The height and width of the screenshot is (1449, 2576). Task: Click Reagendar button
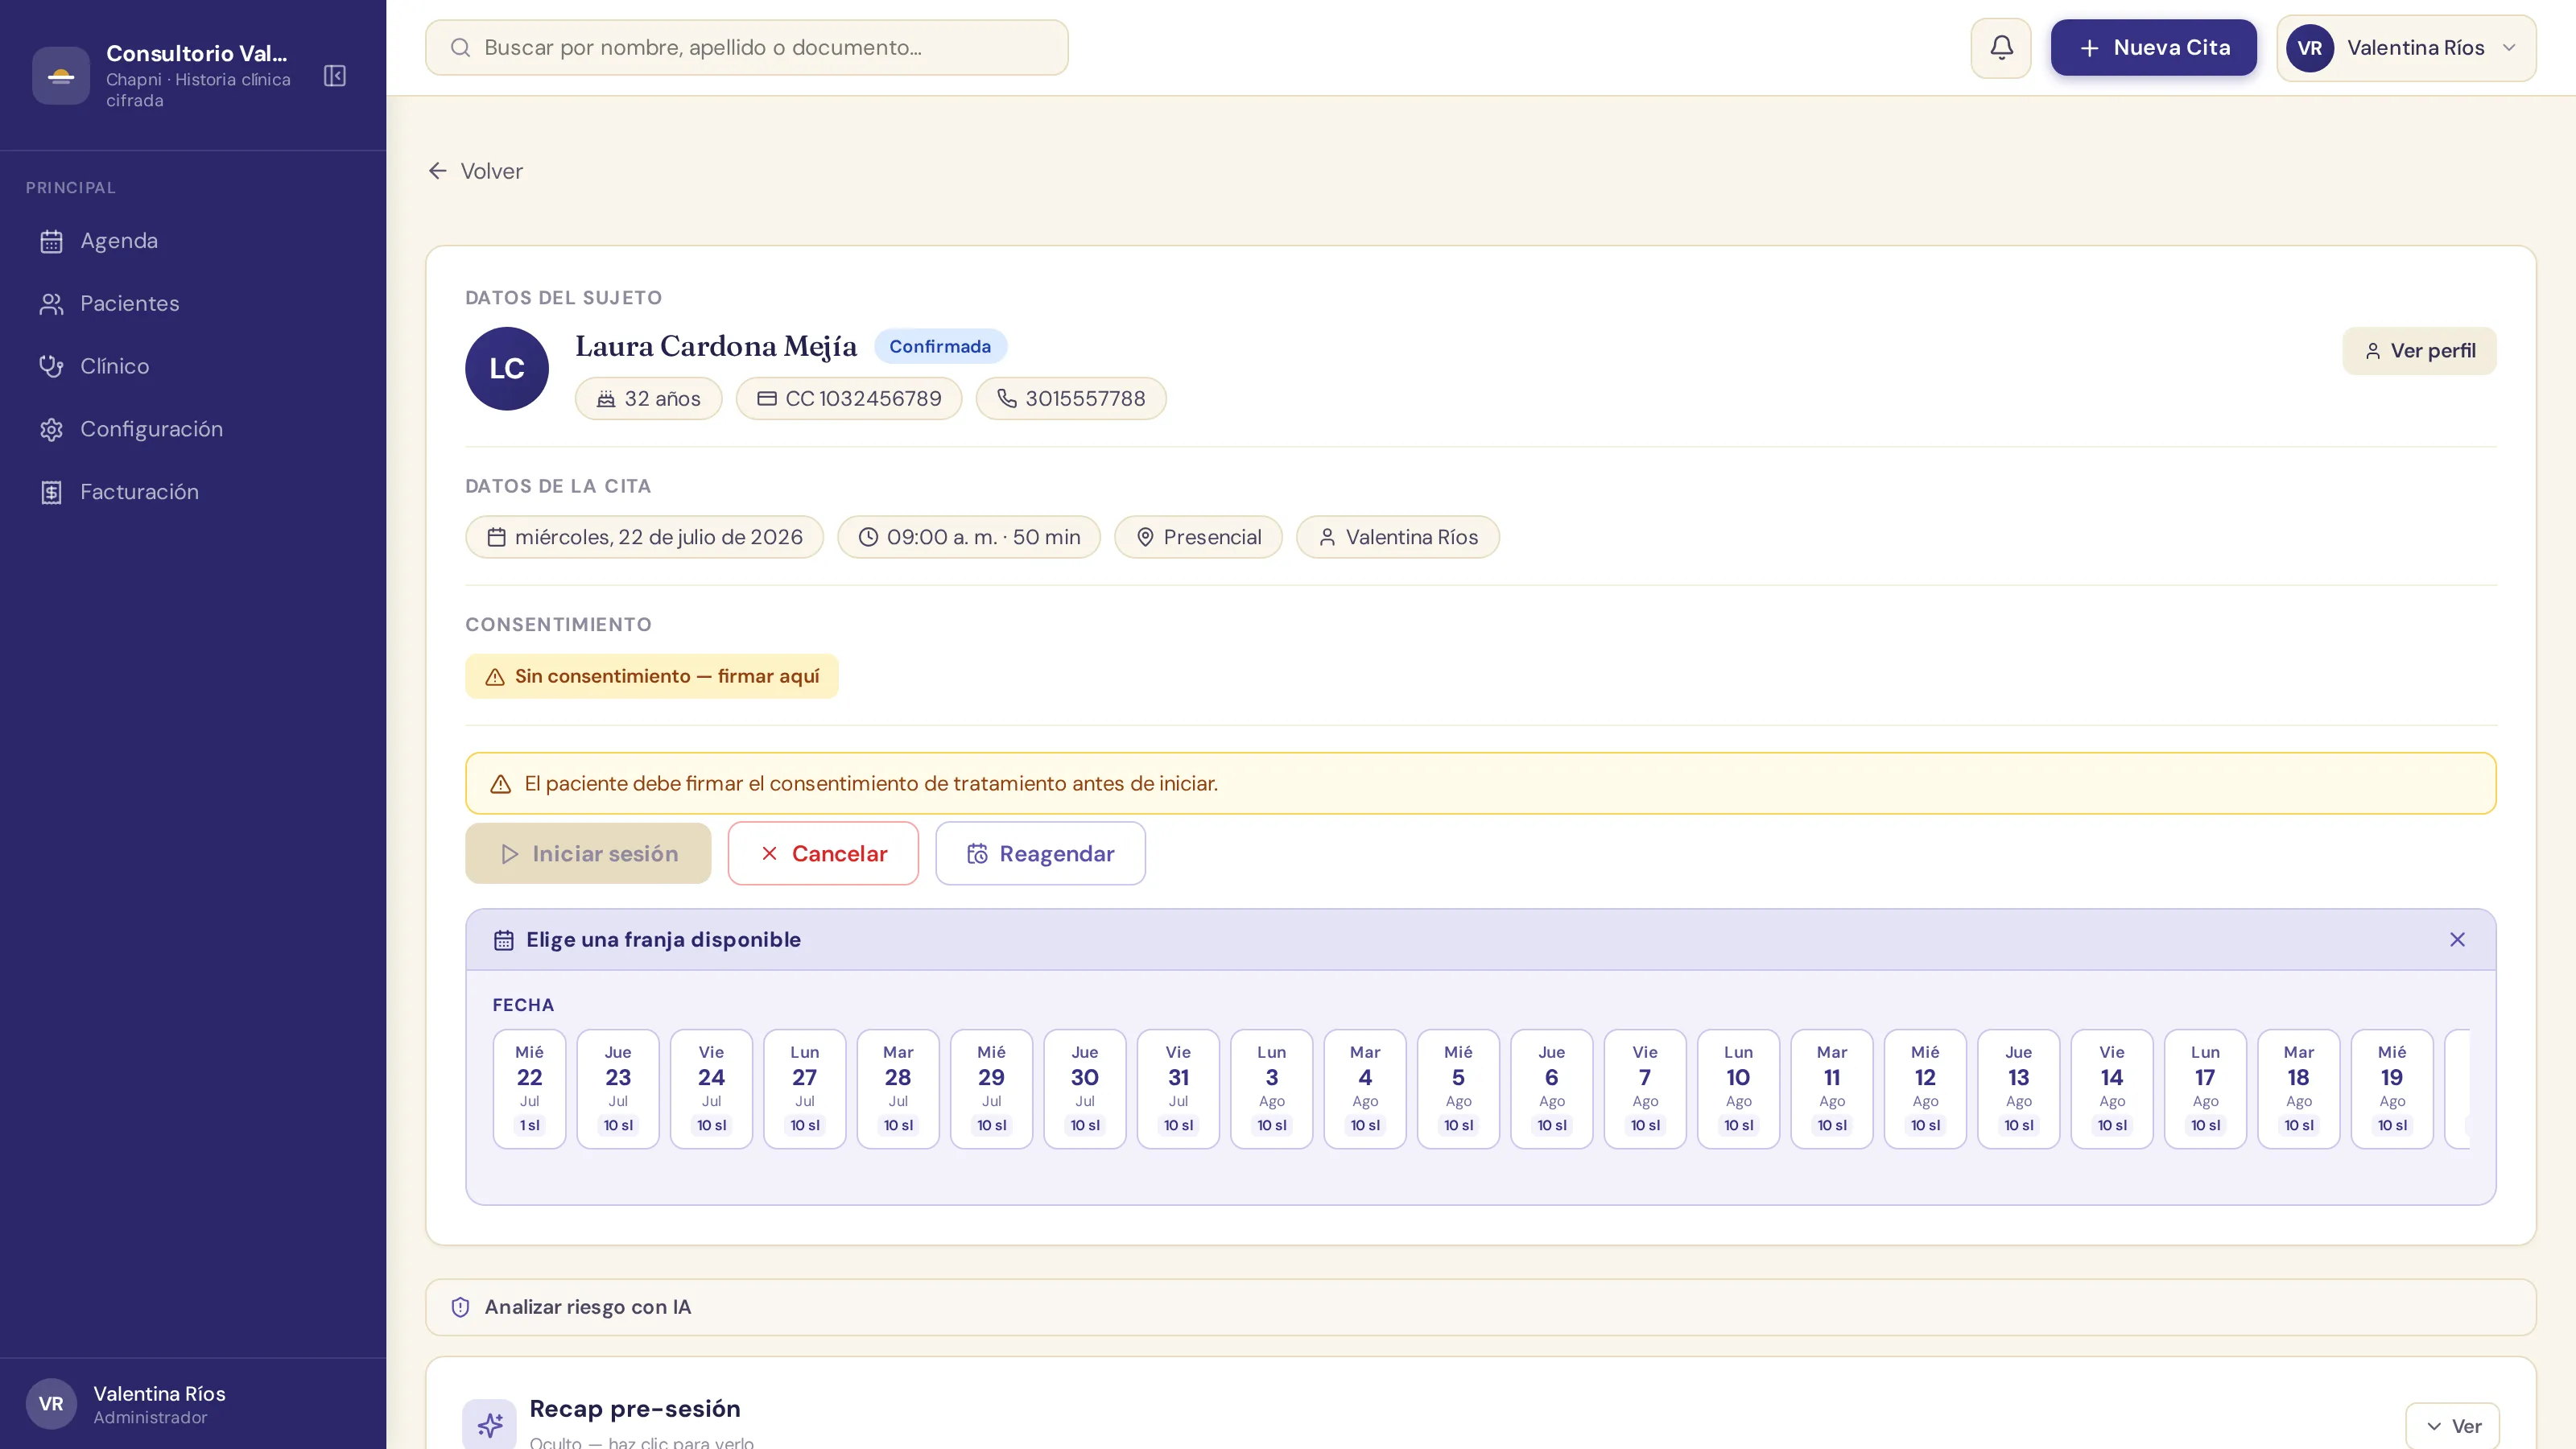pyautogui.click(x=1040, y=853)
